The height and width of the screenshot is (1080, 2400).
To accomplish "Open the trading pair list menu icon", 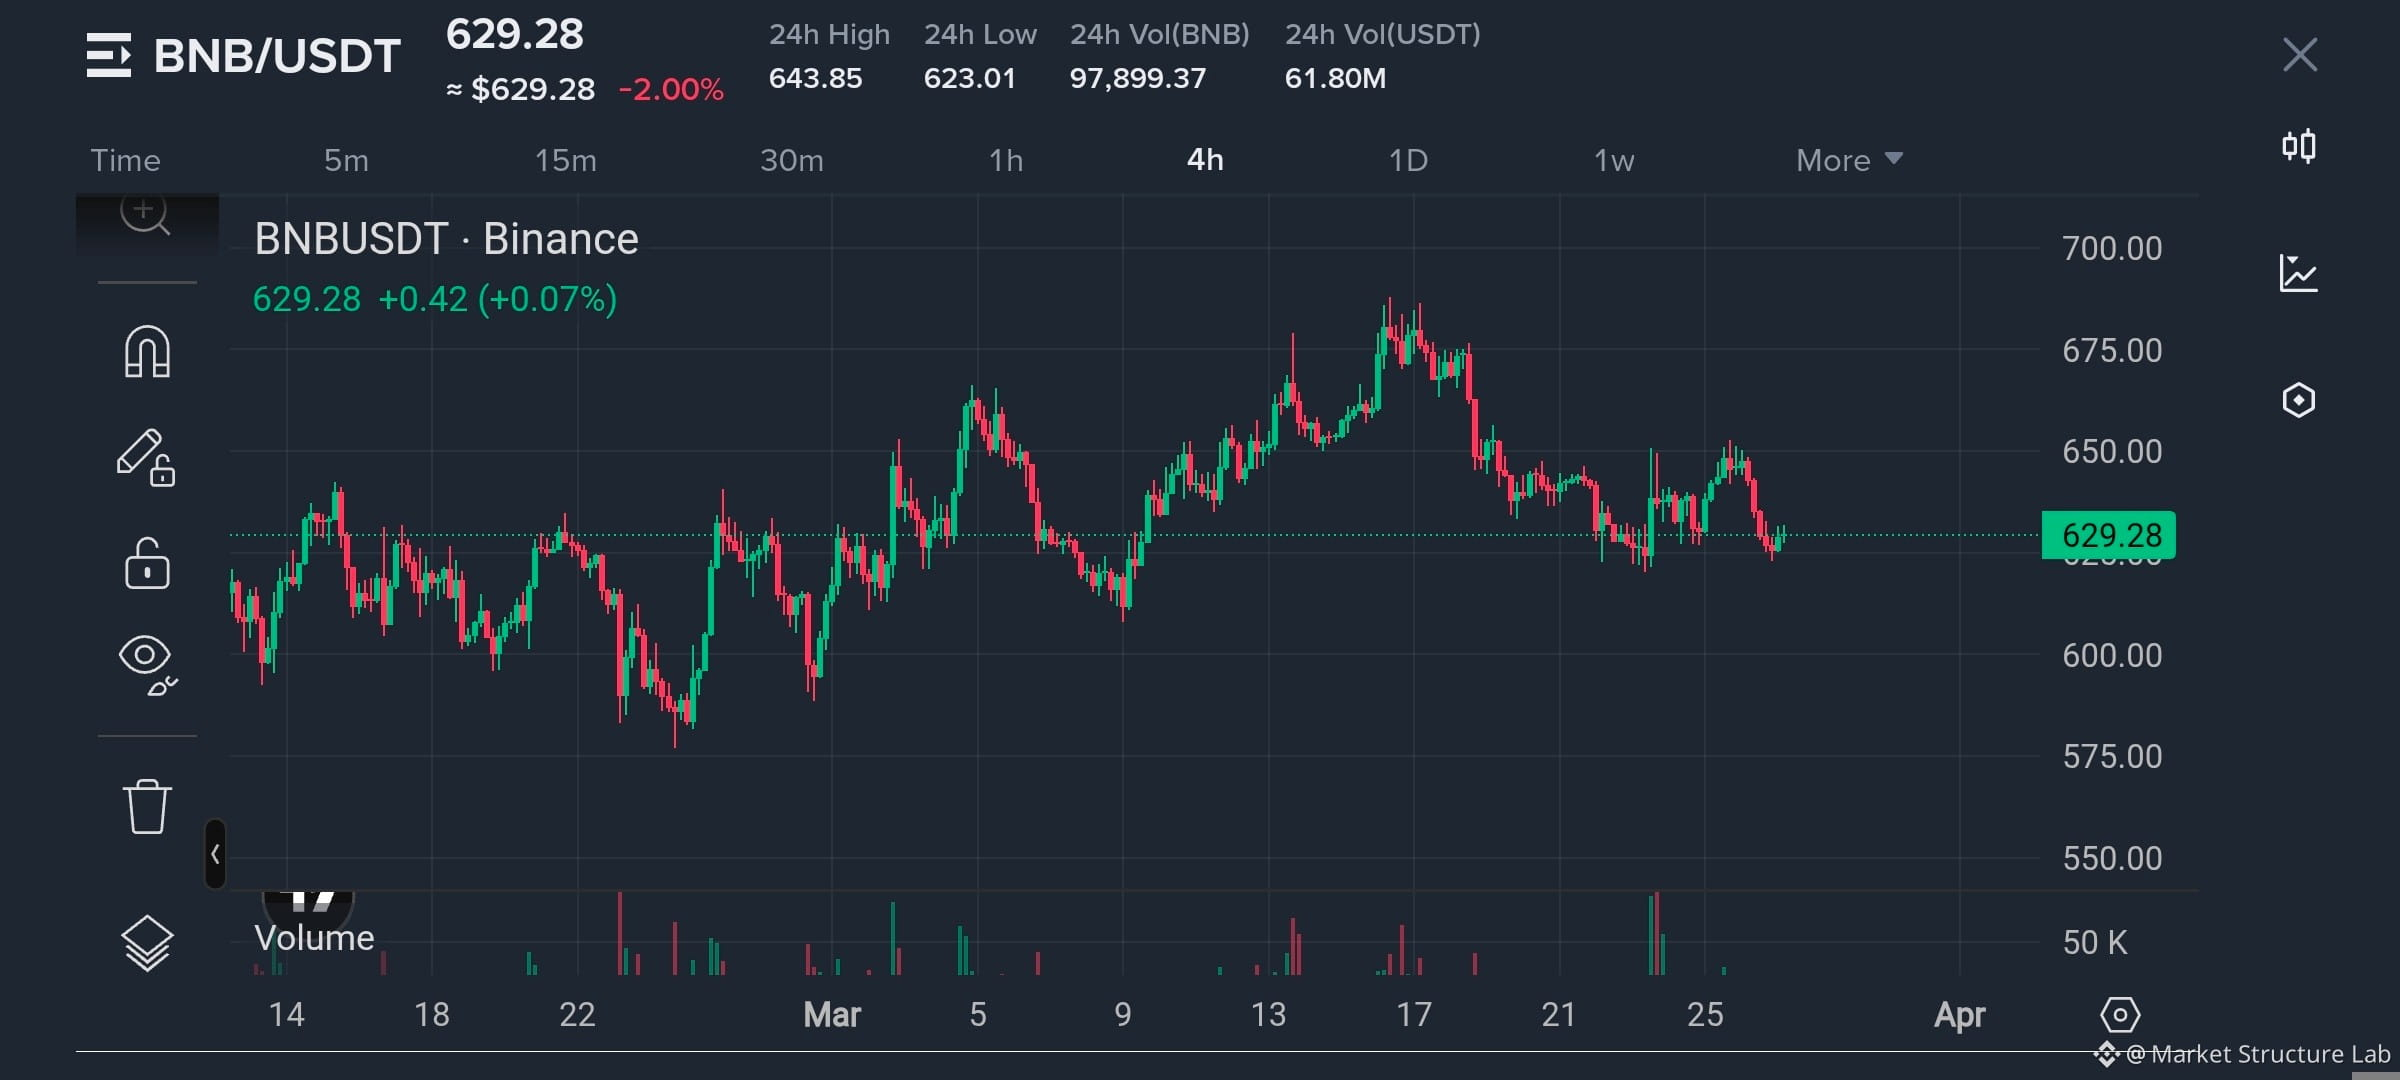I will click(x=108, y=55).
